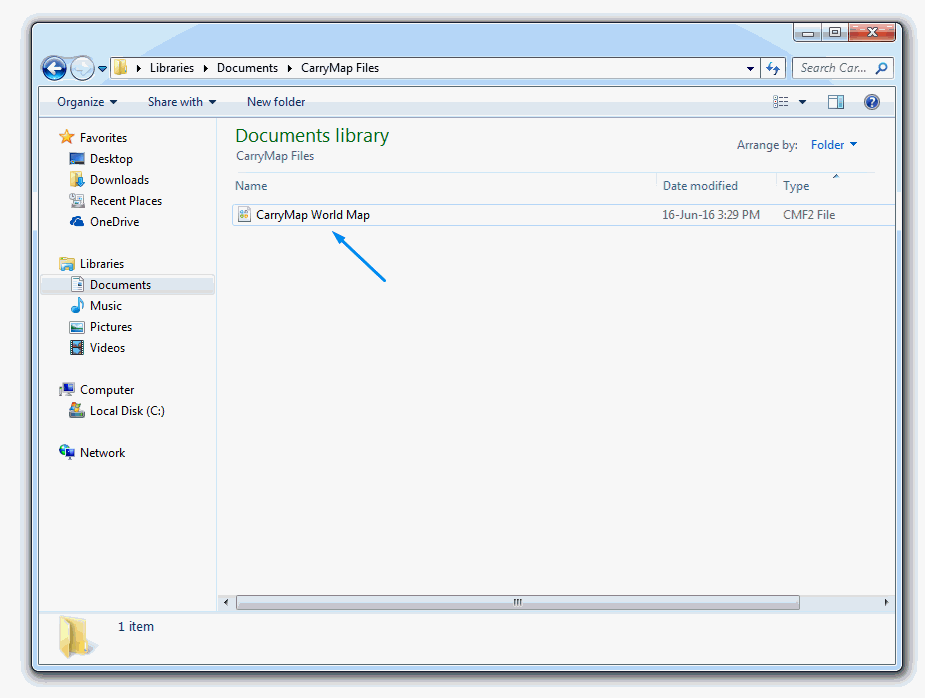The width and height of the screenshot is (925, 698).
Task: Click the Forward navigation arrow button
Action: [82, 68]
